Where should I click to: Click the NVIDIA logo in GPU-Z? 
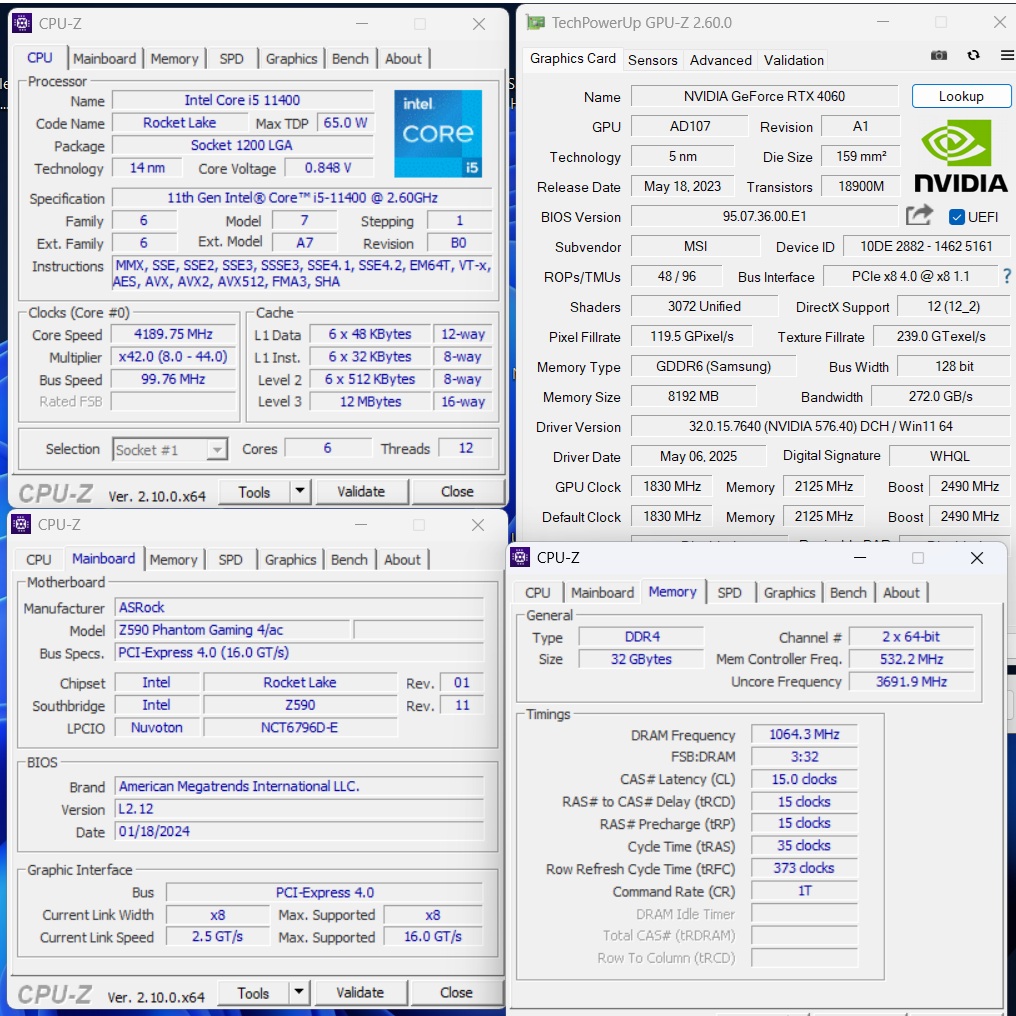tap(960, 156)
